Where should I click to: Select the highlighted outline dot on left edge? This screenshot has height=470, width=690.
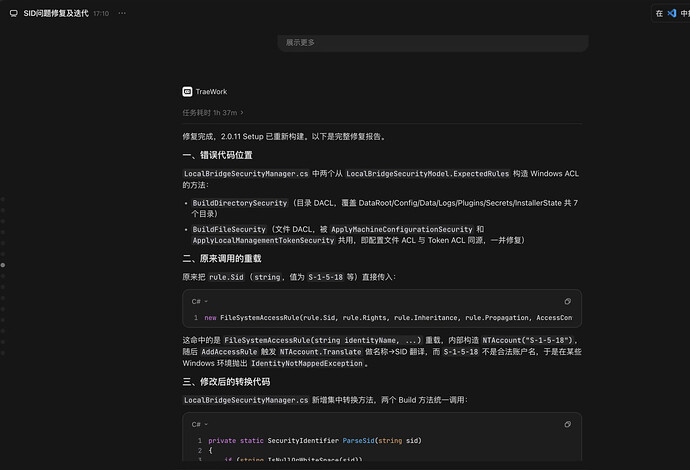coord(3,265)
